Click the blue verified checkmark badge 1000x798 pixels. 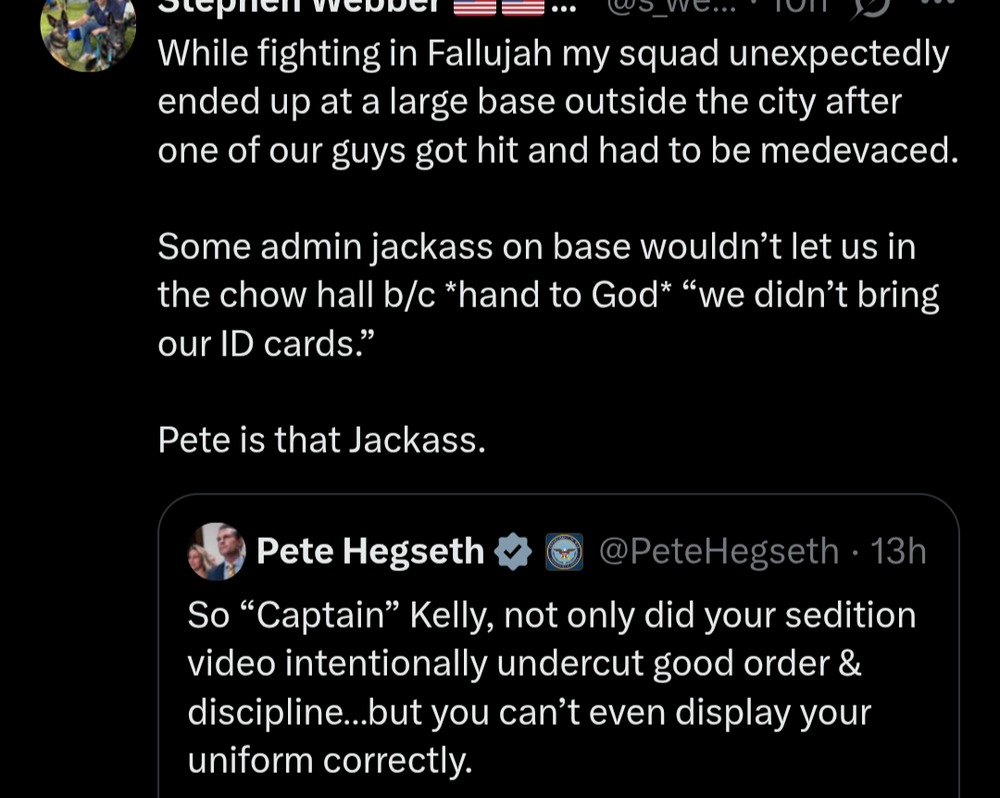pyautogui.click(x=514, y=551)
